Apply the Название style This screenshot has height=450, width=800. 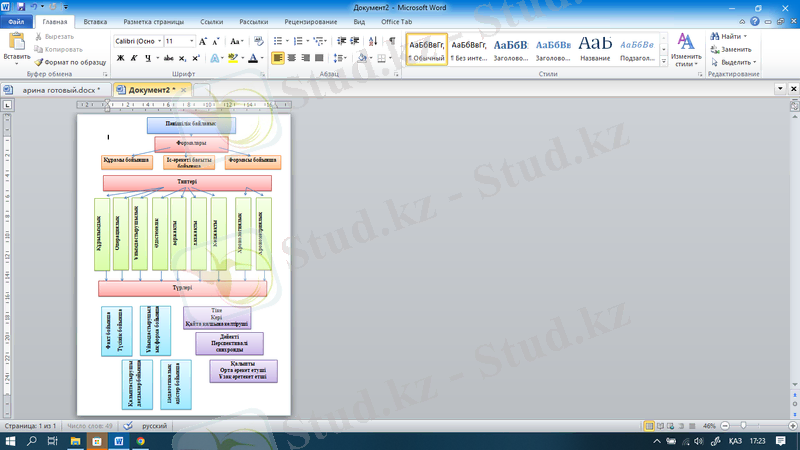point(595,47)
